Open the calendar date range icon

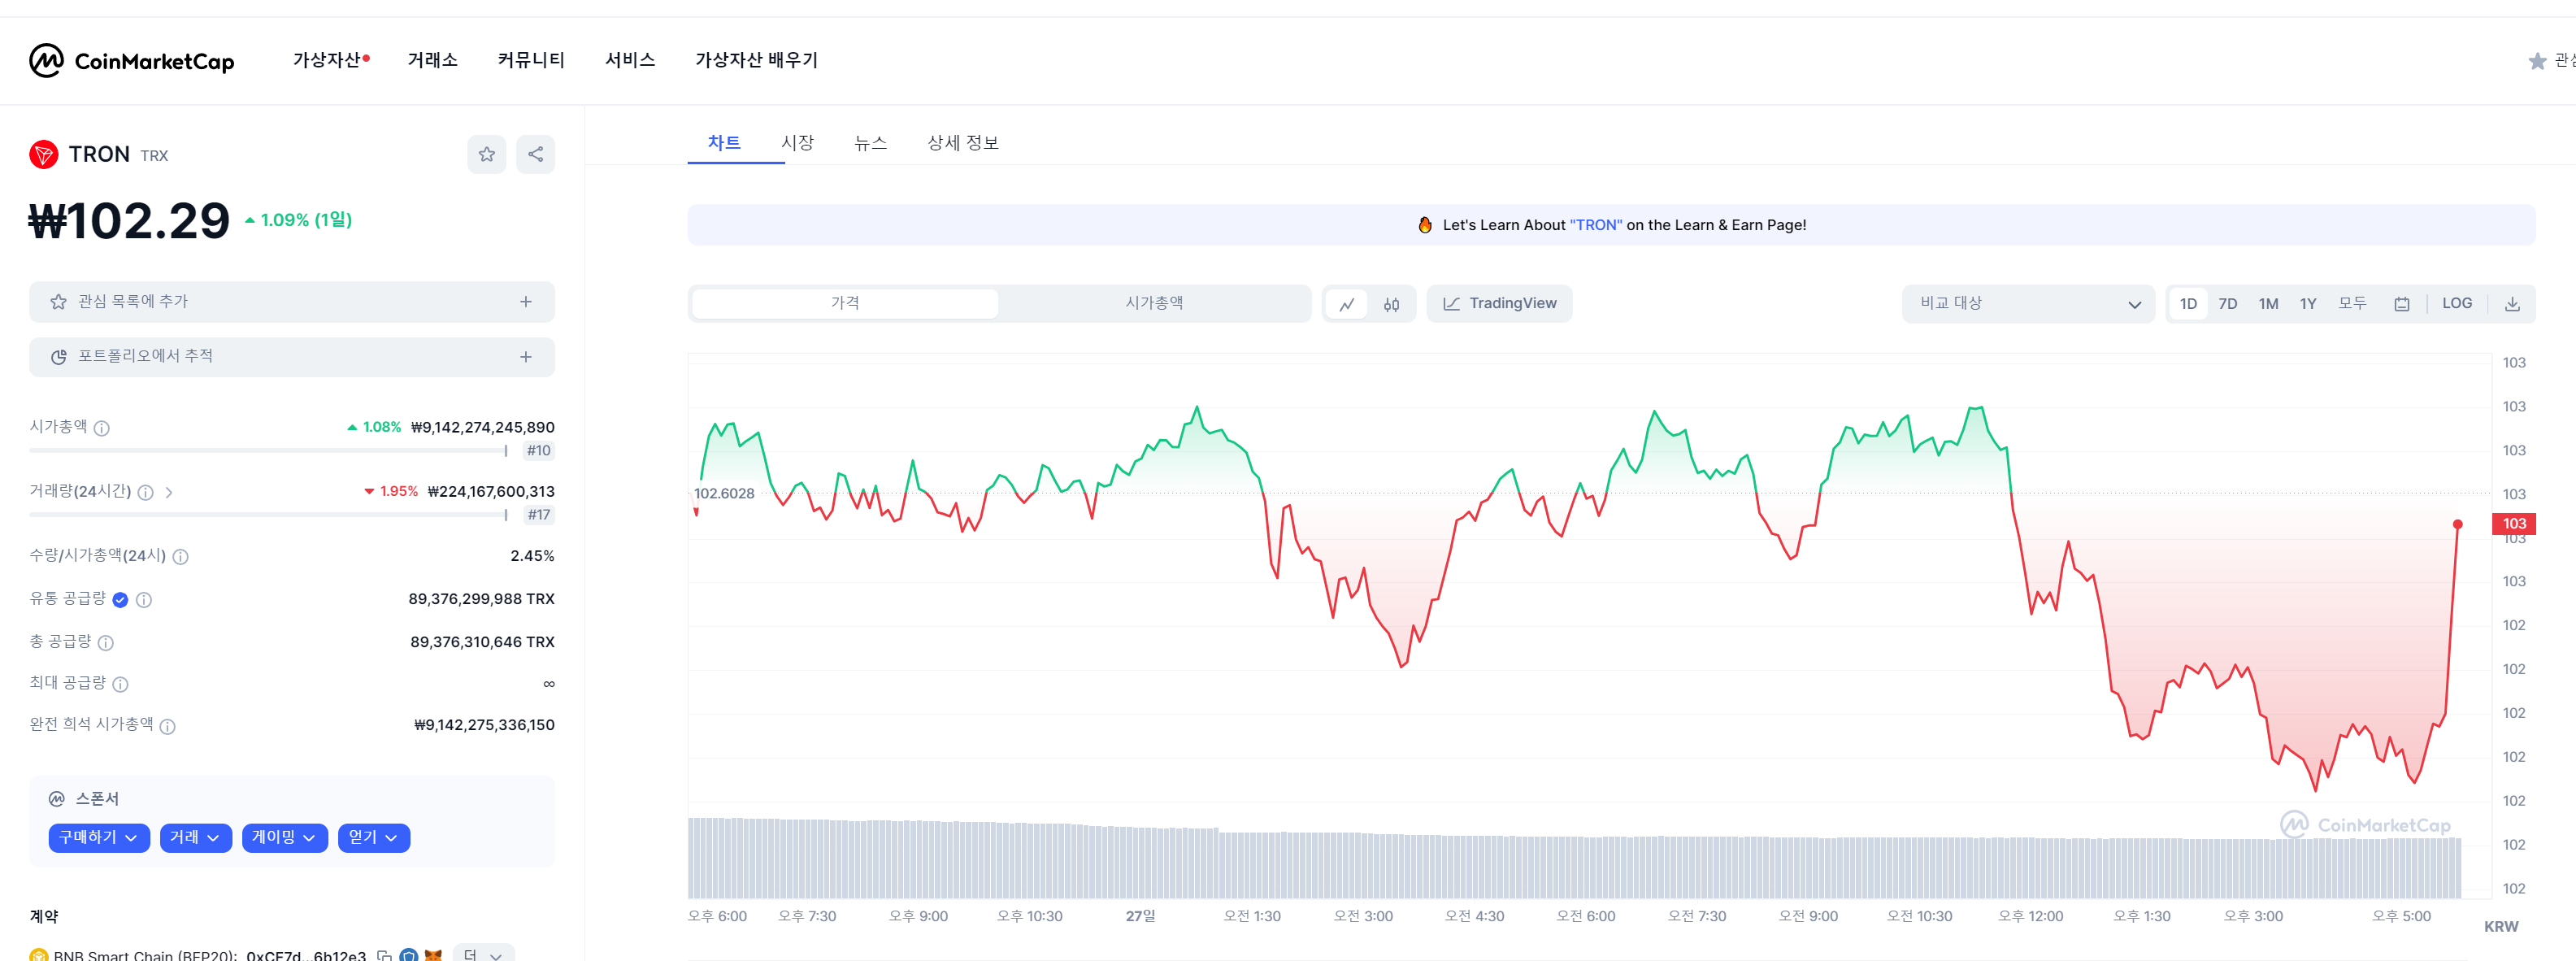tap(2401, 304)
